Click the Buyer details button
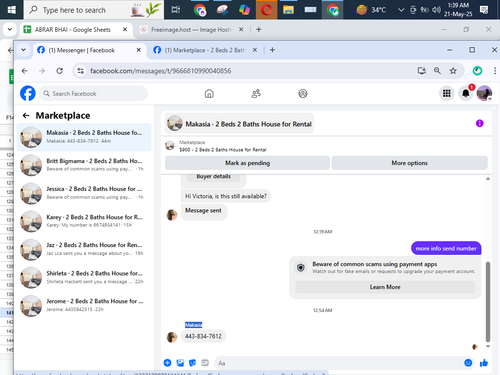The width and height of the screenshot is (500, 375). tap(213, 177)
